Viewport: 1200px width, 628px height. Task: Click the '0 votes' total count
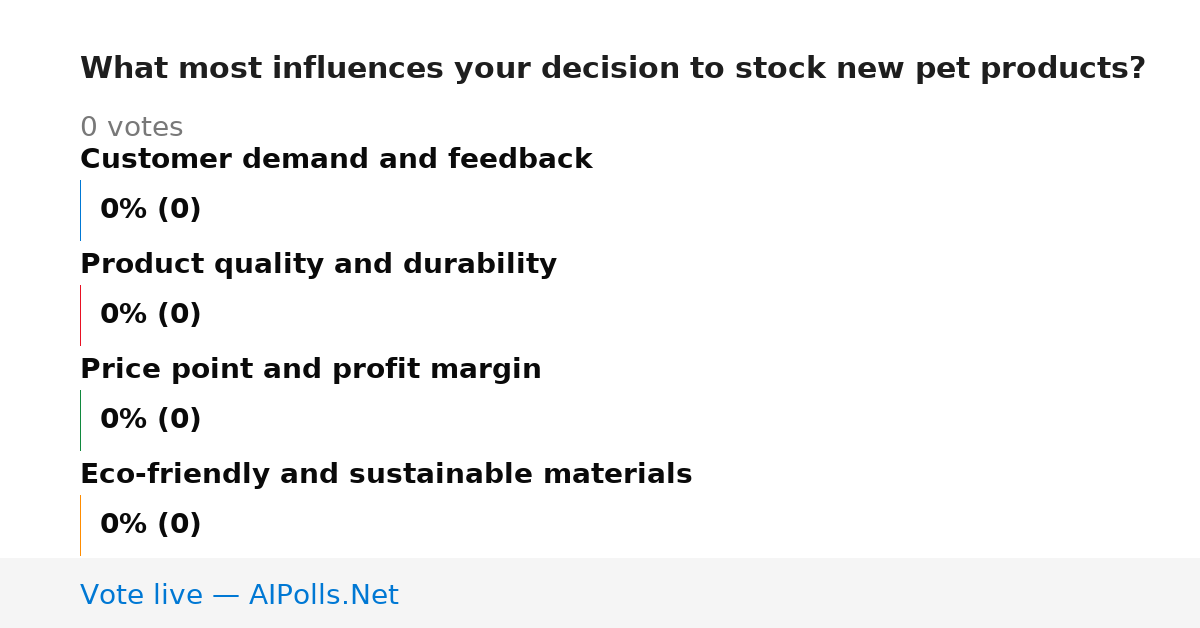pos(131,128)
